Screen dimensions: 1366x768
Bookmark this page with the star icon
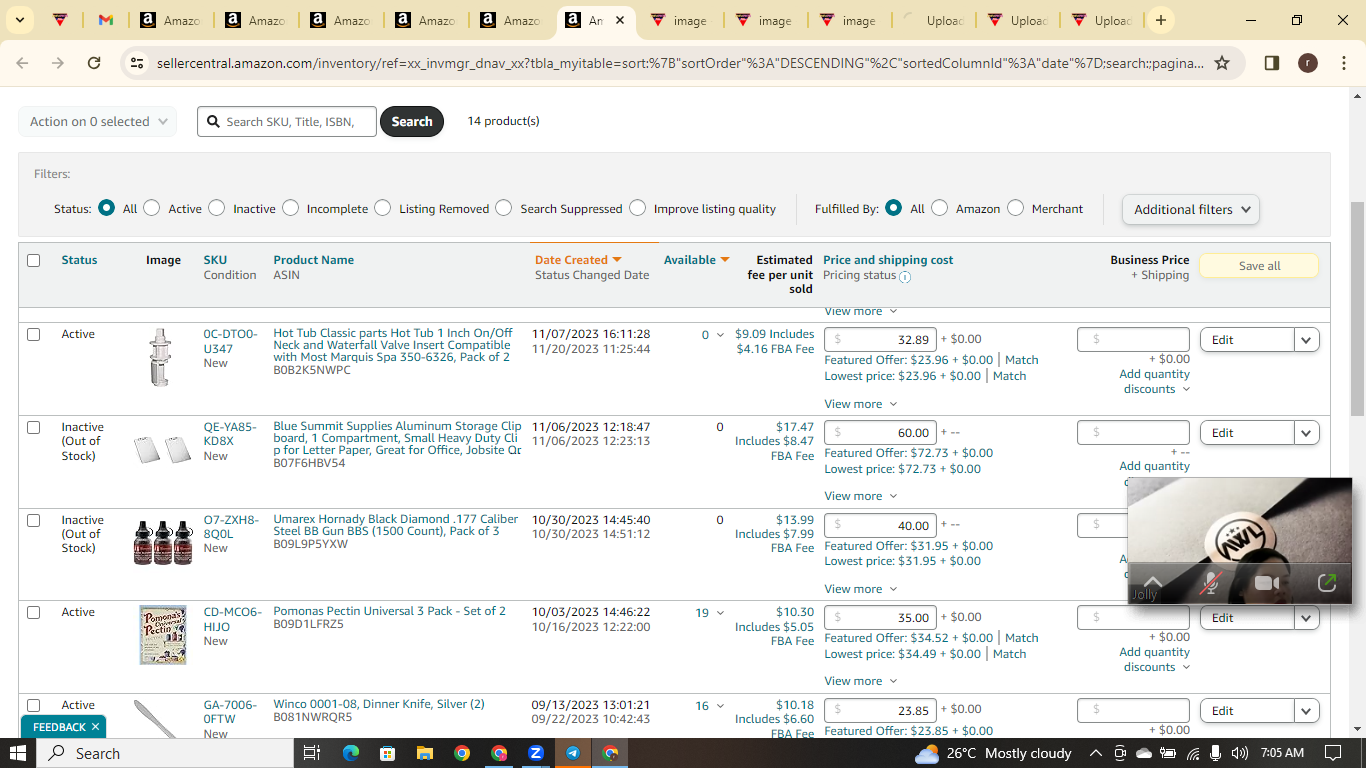(1222, 63)
